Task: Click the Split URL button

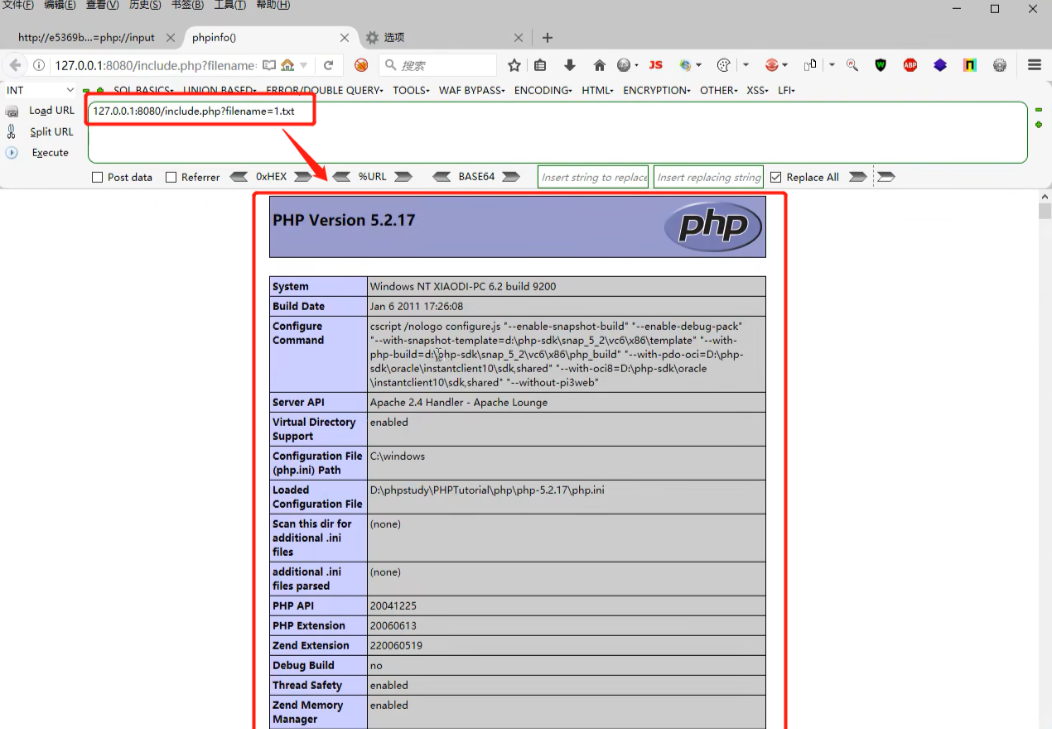Action: coord(40,131)
